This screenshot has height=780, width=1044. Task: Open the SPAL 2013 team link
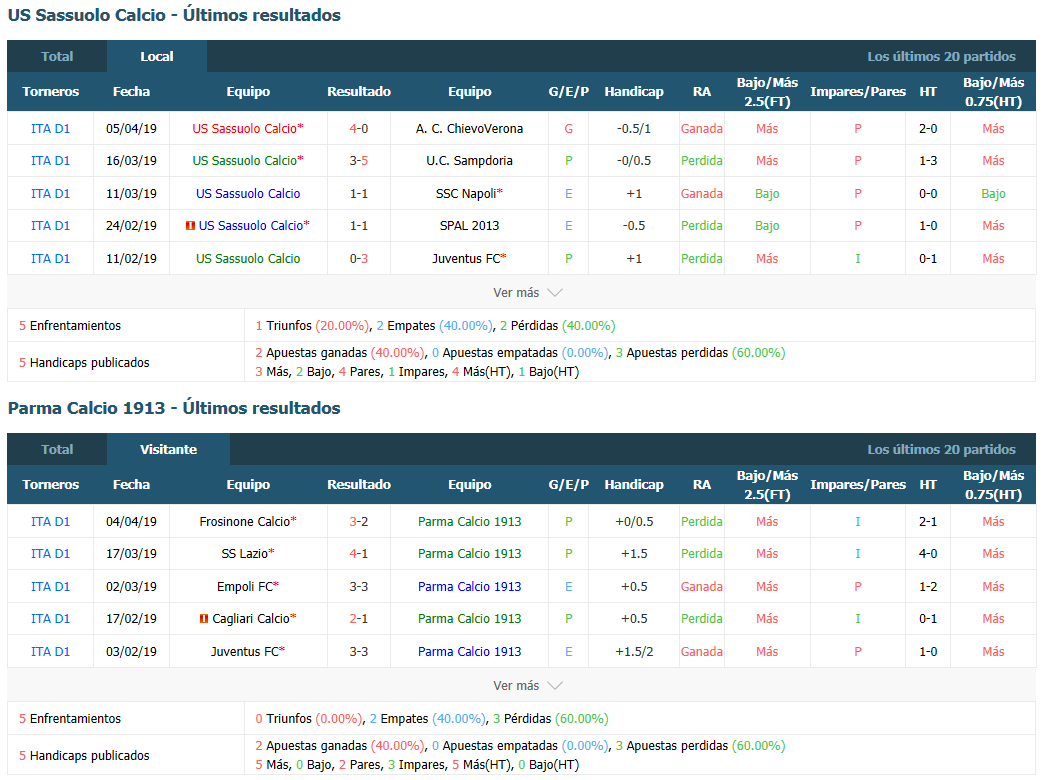click(x=469, y=226)
